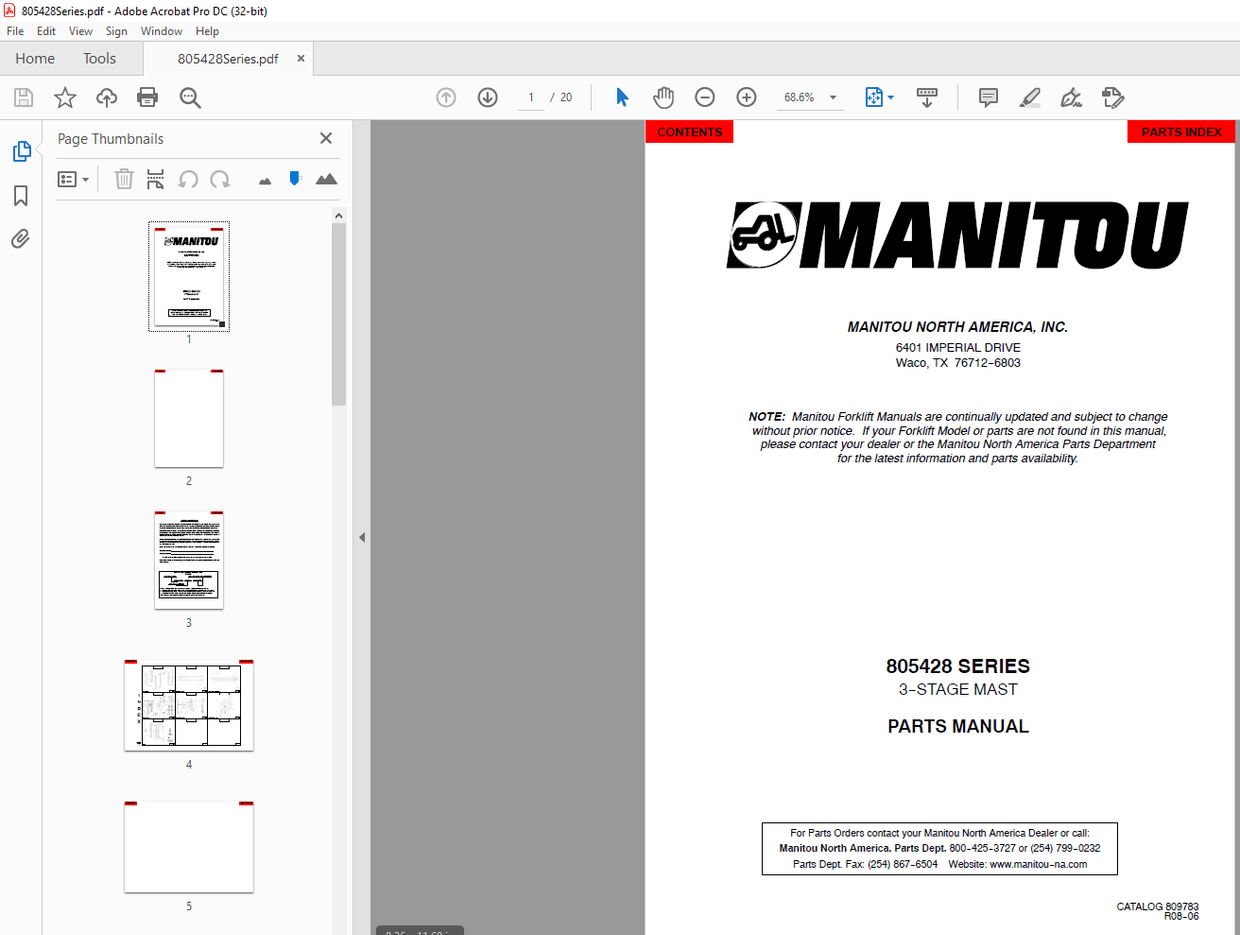Viewport: 1240px width, 935px height.
Task: Switch to the Tools tab
Action: click(x=99, y=58)
